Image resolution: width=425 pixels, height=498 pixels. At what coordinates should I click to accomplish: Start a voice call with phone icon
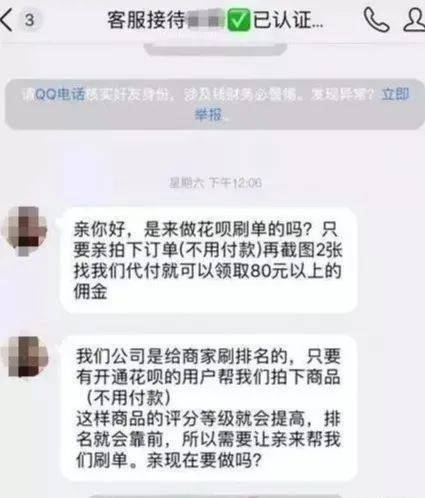click(x=376, y=20)
